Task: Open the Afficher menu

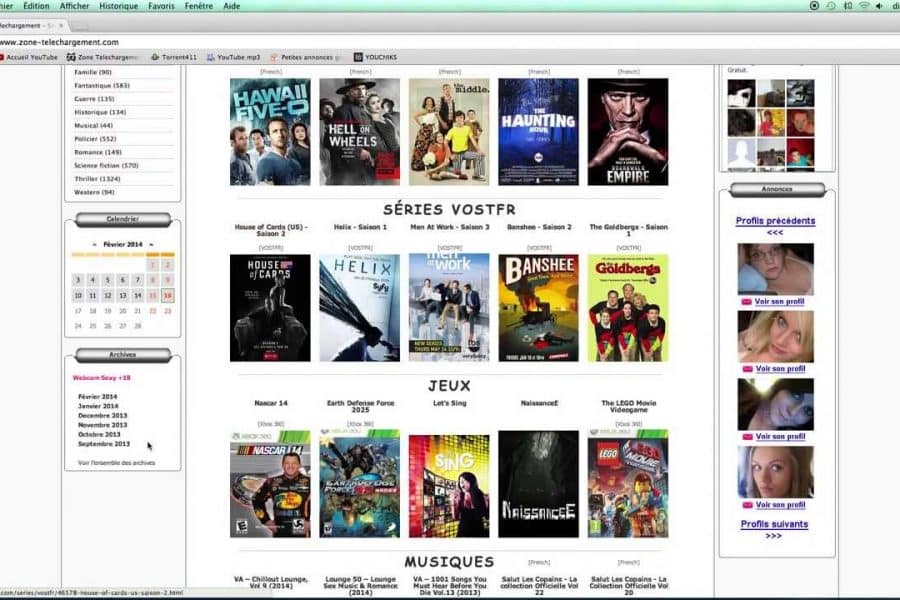Action: click(74, 6)
